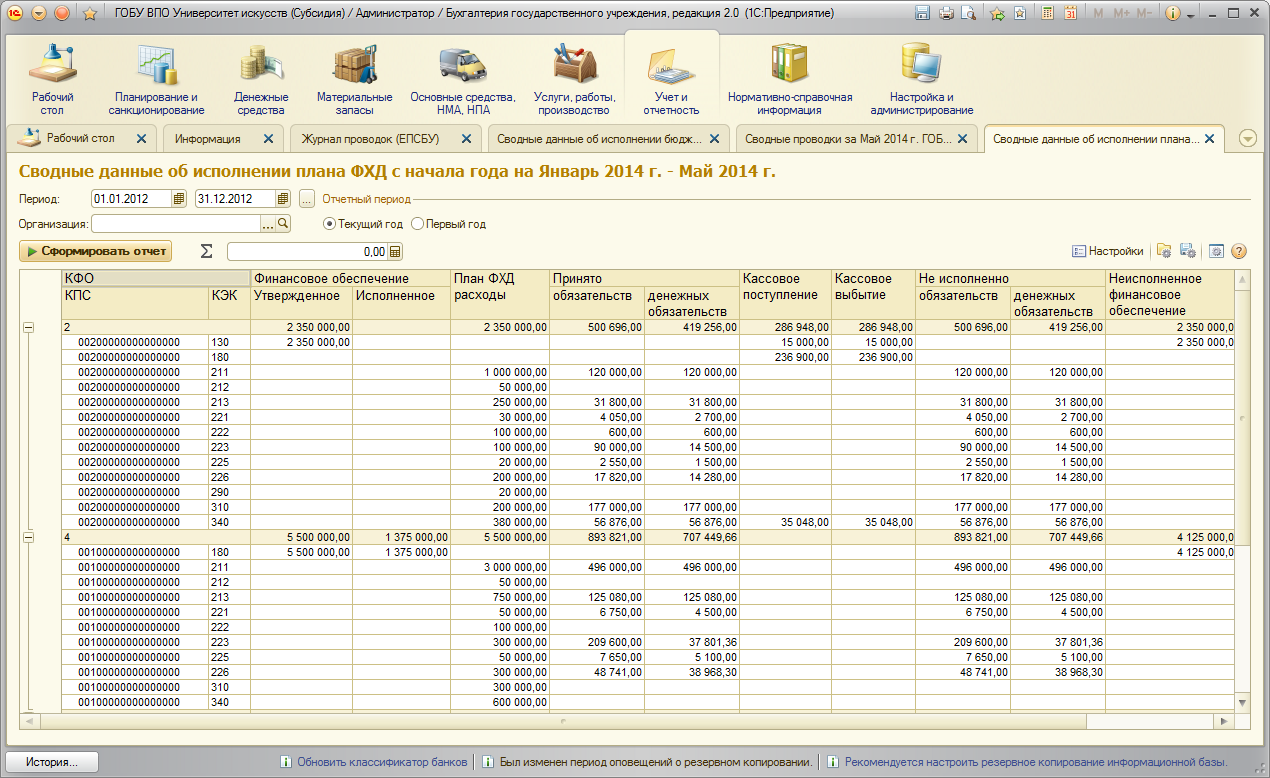Screen dimensions: 1270x778
Task: Open help question mark icon
Action: click(x=1239, y=251)
